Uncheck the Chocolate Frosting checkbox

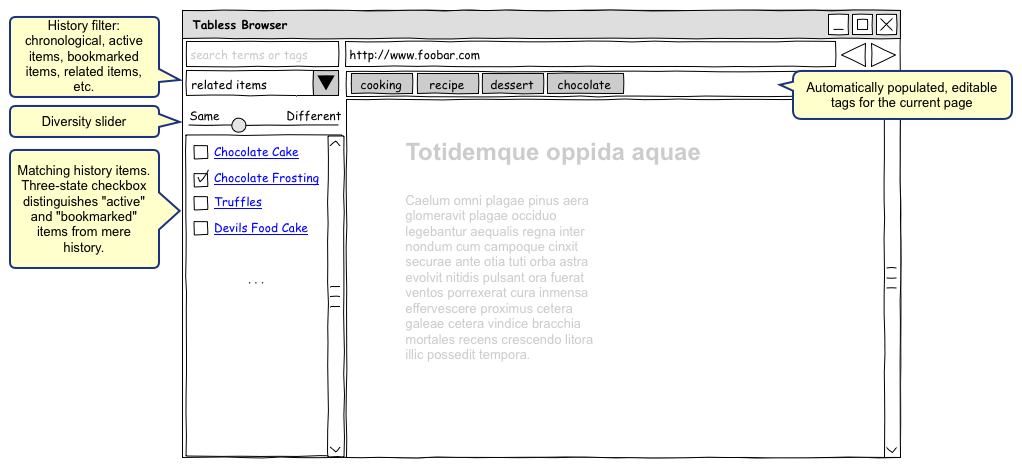(201, 179)
